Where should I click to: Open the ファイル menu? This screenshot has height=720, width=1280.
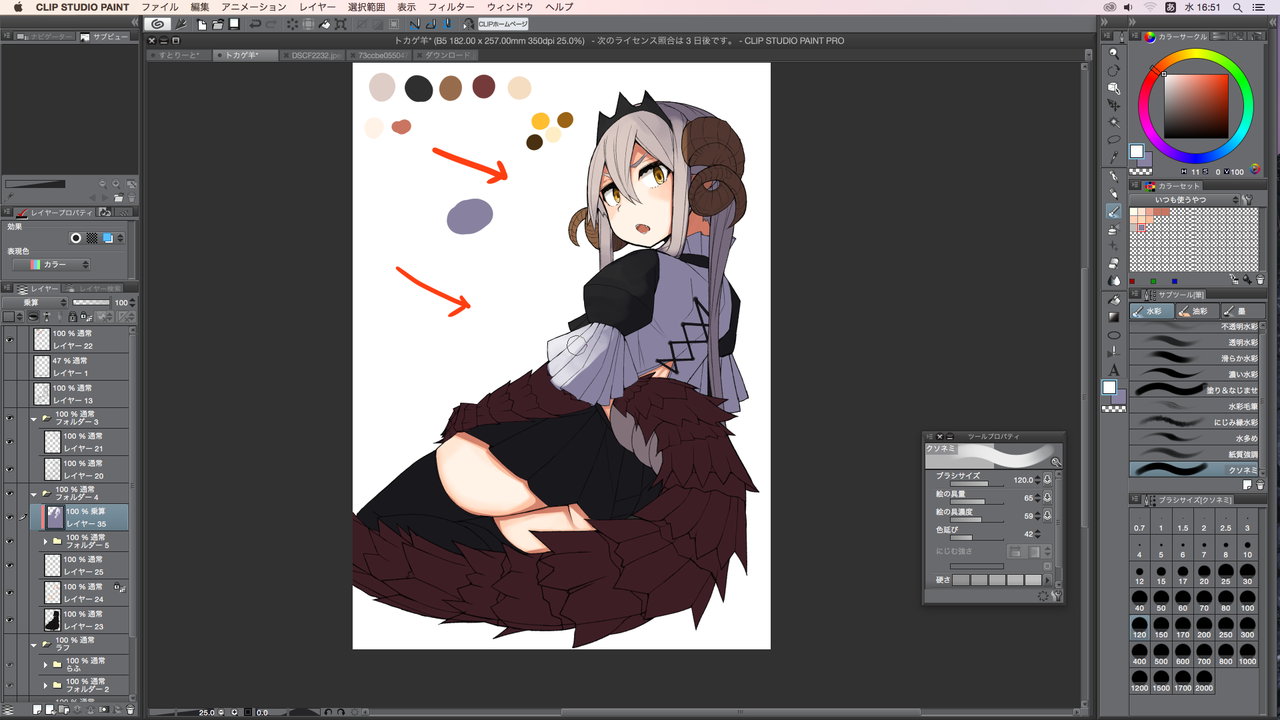click(159, 7)
